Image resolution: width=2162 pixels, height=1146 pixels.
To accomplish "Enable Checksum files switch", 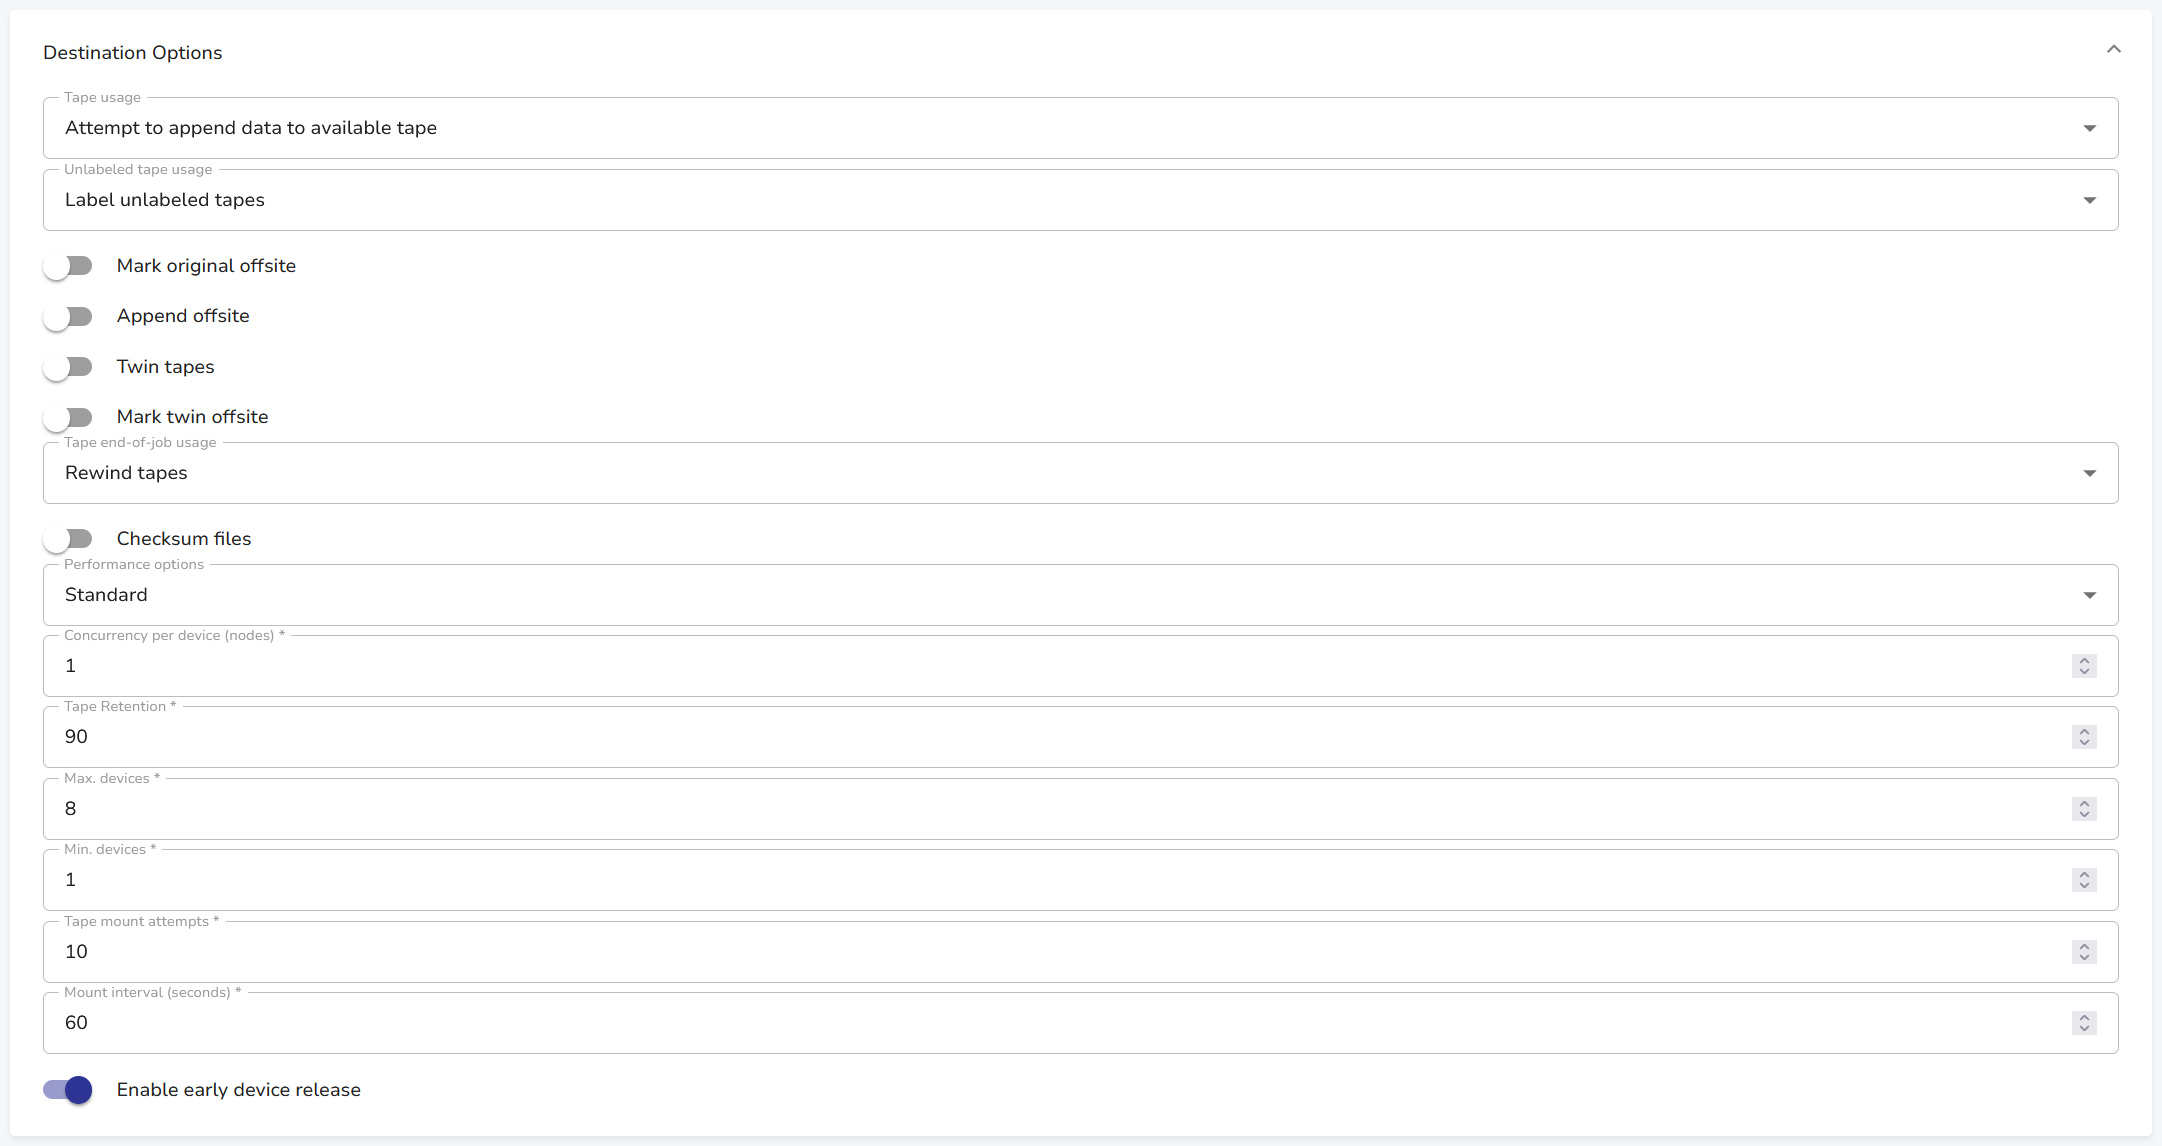I will pos(68,539).
